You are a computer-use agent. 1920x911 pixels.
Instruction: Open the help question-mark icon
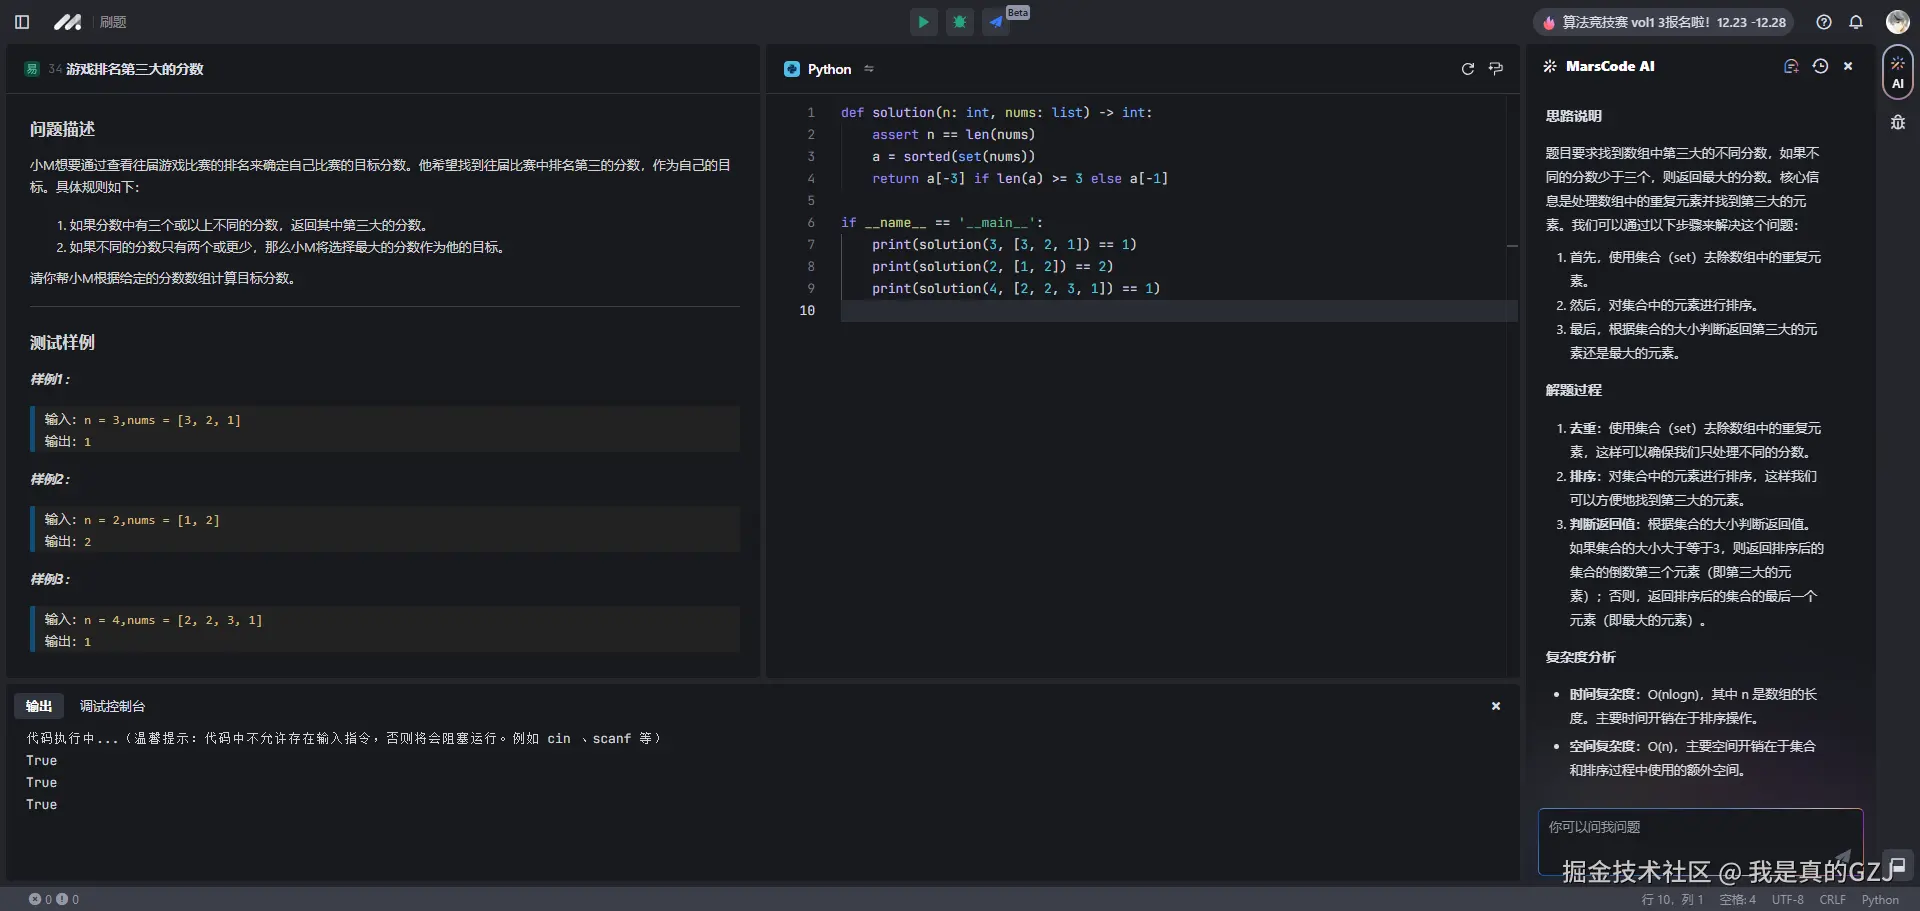tap(1824, 22)
